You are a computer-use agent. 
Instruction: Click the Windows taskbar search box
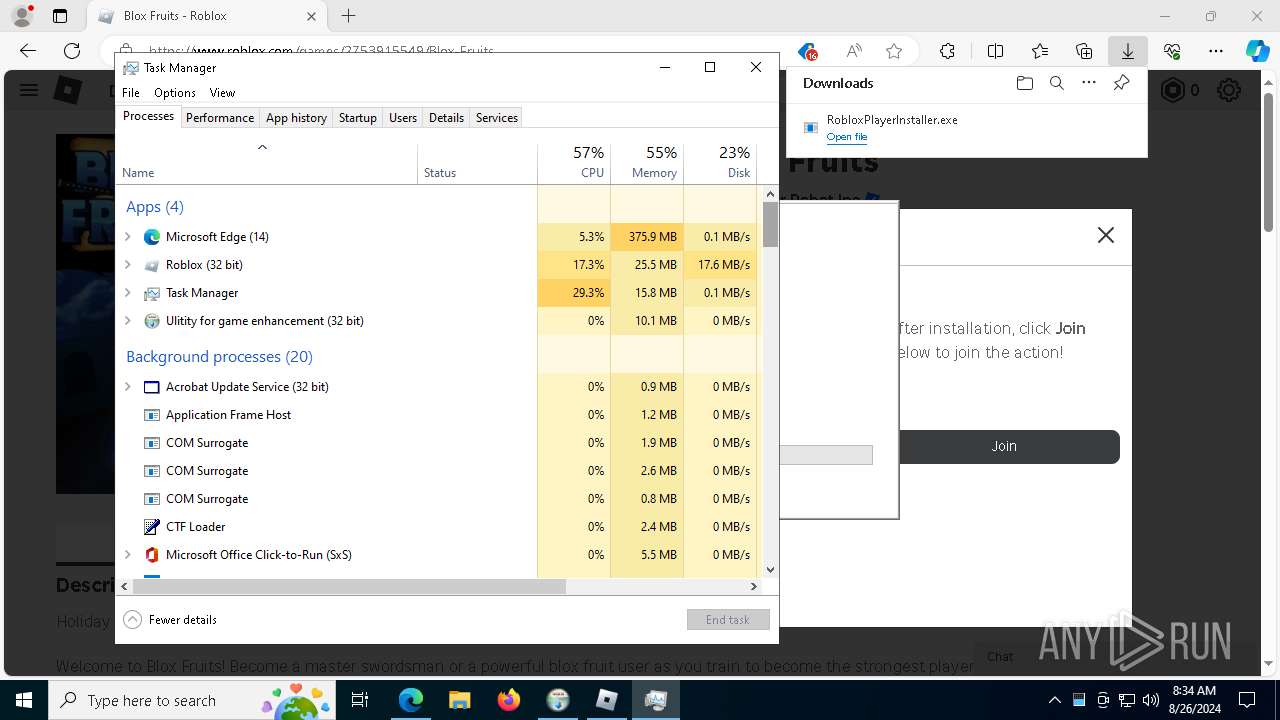pos(194,700)
